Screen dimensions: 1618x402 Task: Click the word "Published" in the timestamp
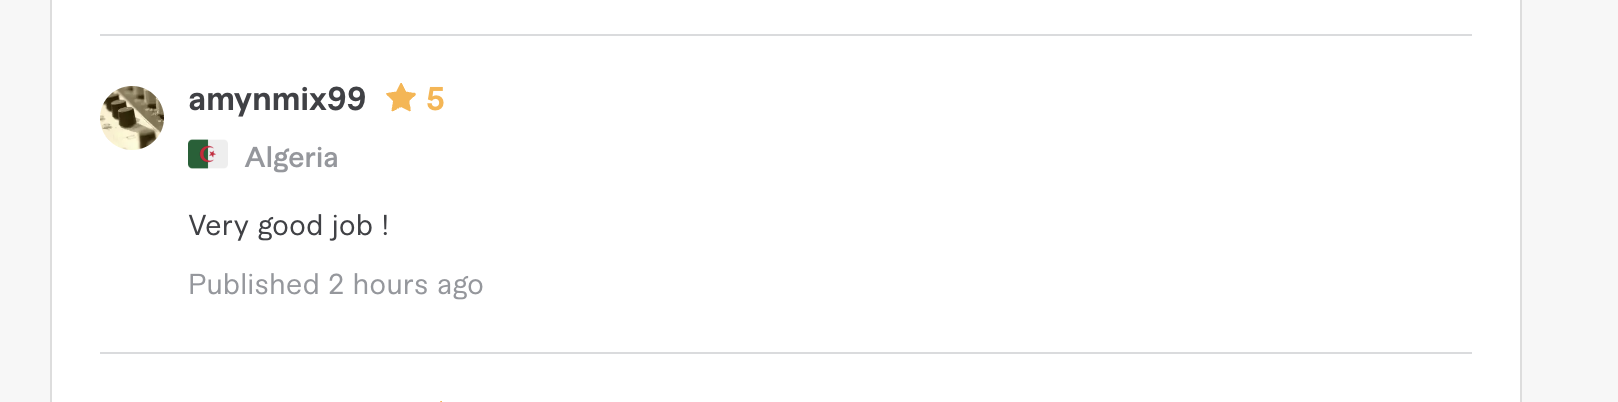[254, 285]
